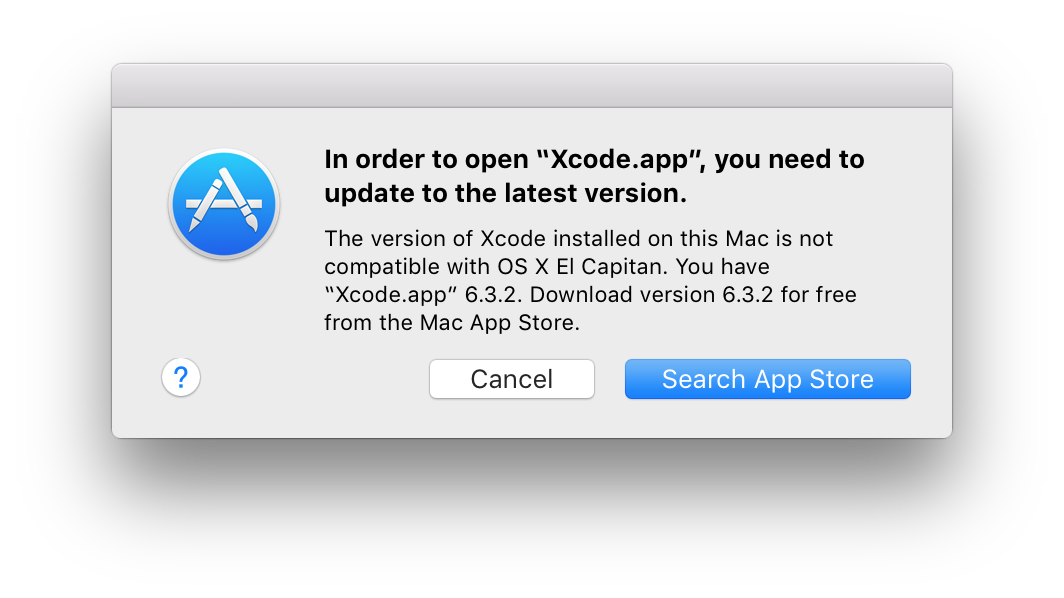Viewport: 1064px width, 598px height.
Task: Choose Search App Store
Action: [x=767, y=379]
